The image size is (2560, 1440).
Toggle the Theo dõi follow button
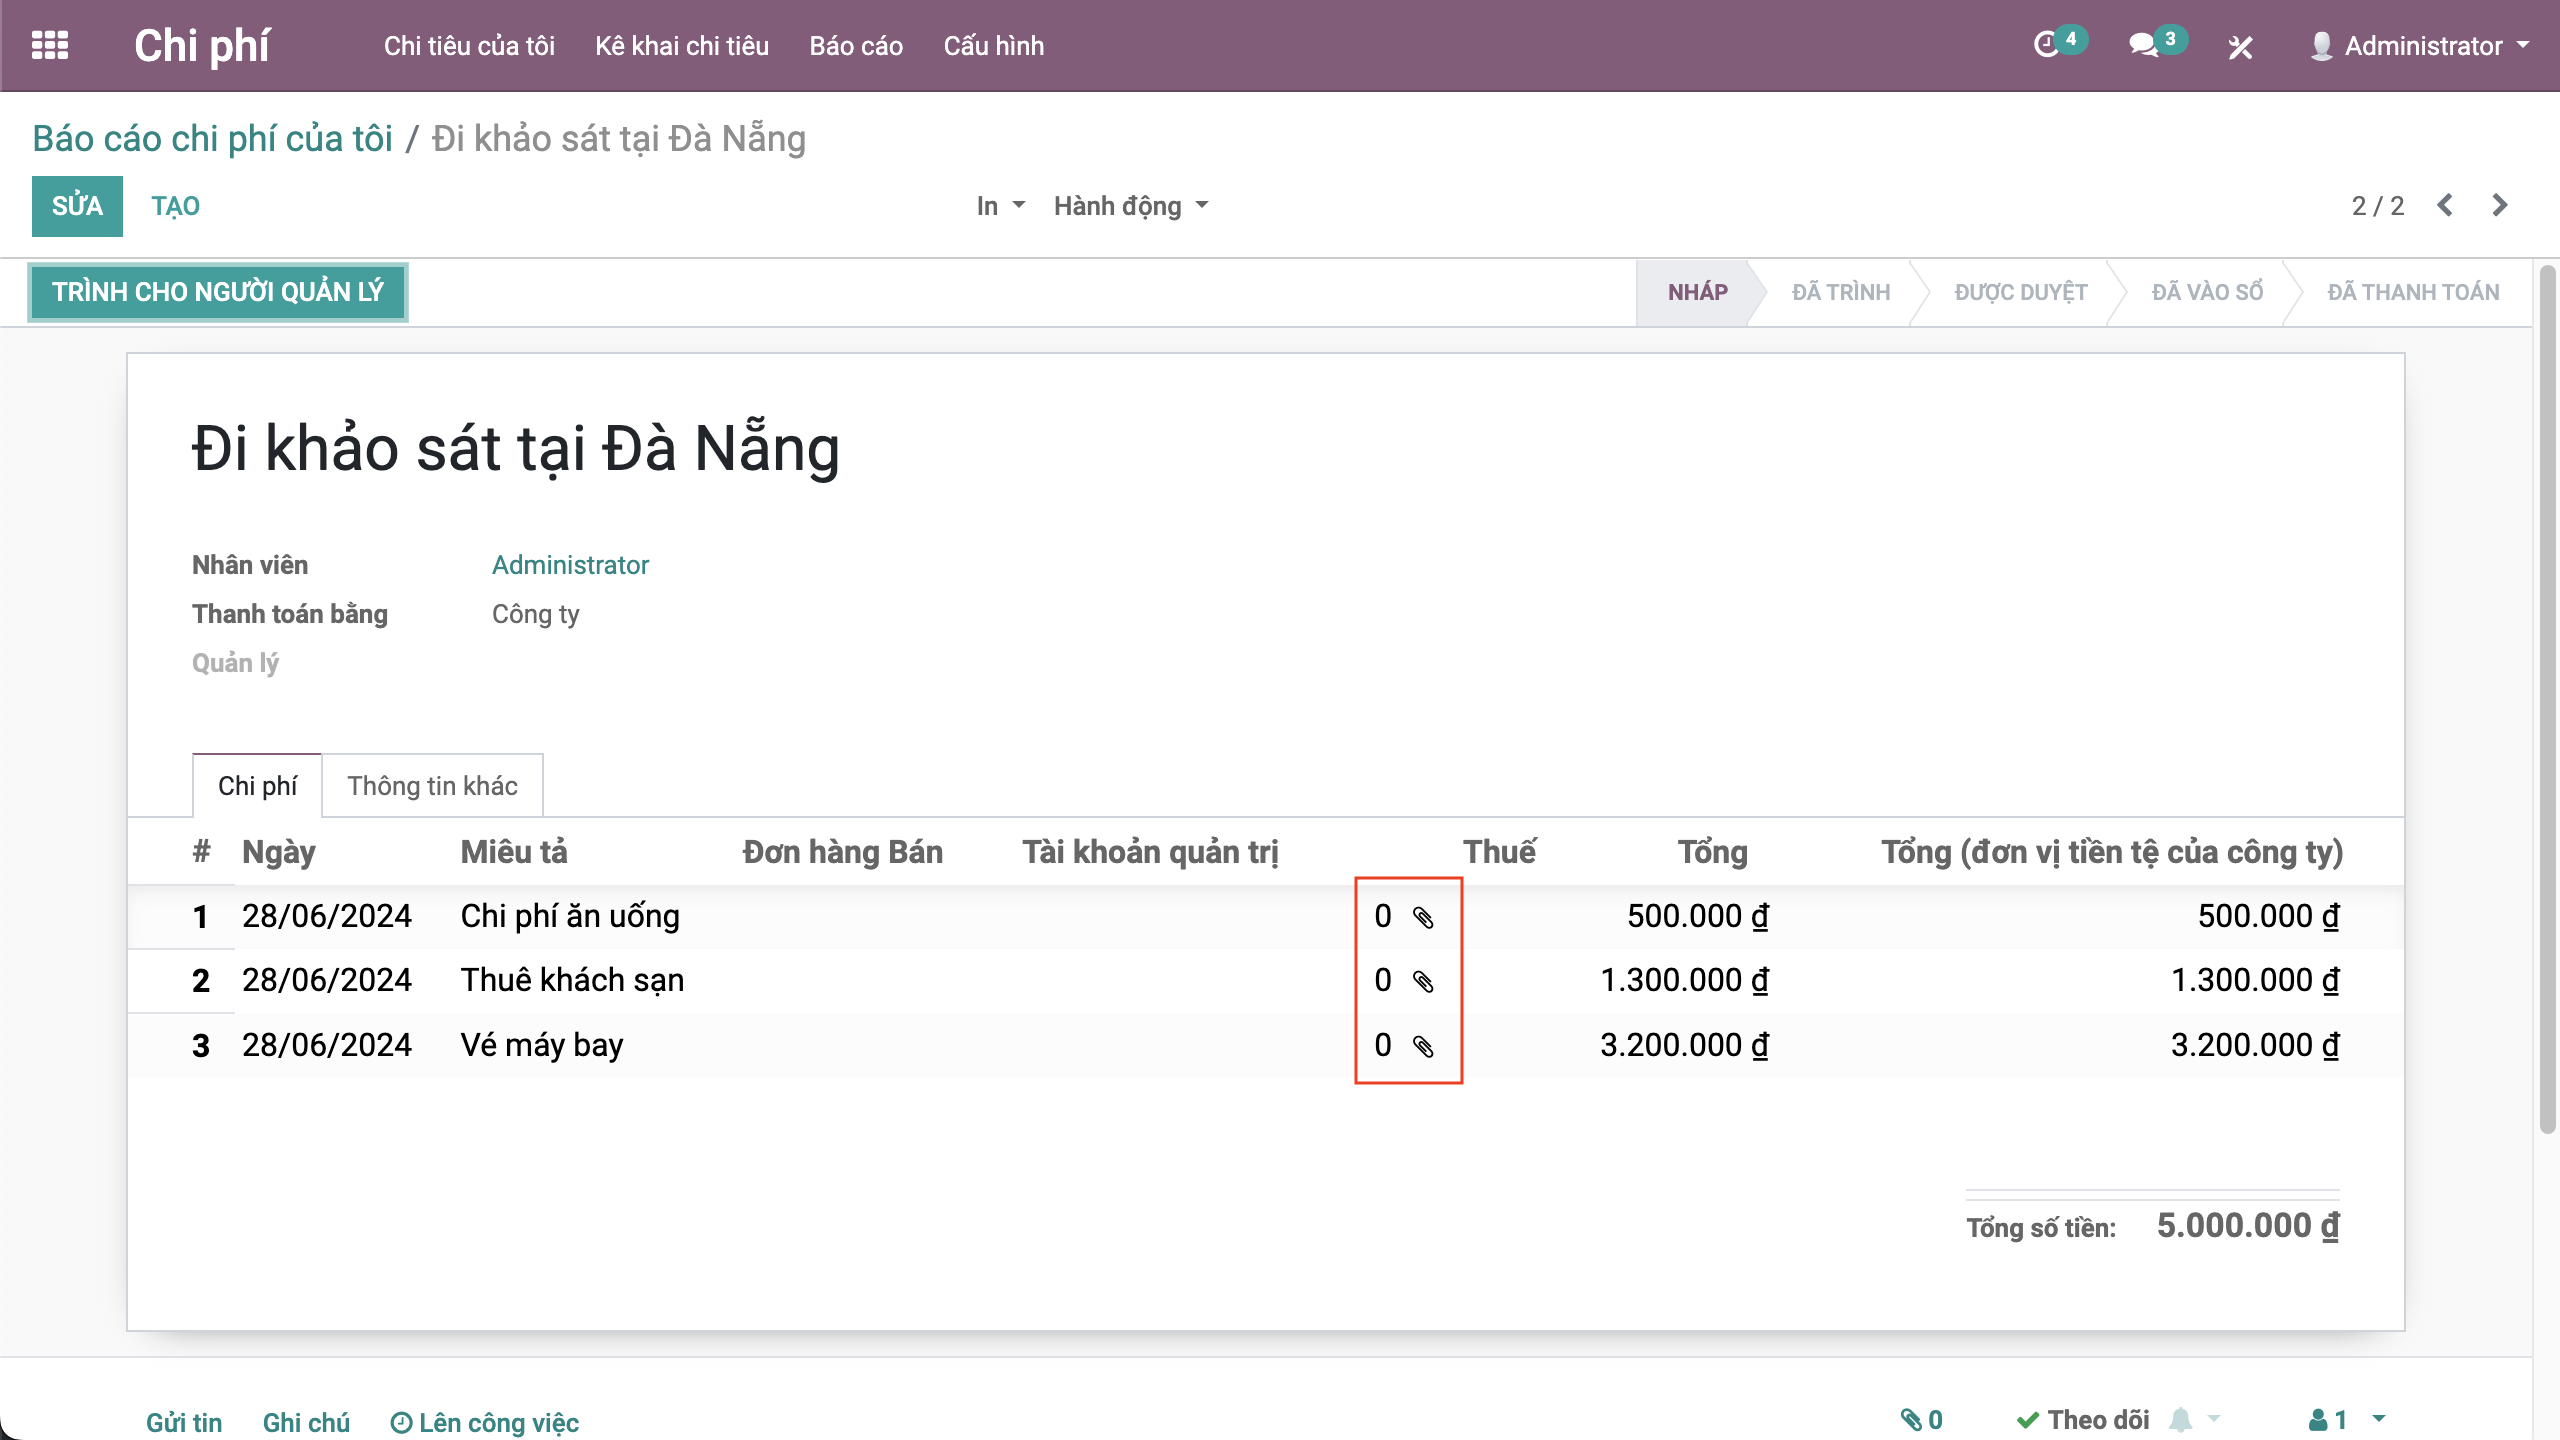[x=2084, y=1420]
